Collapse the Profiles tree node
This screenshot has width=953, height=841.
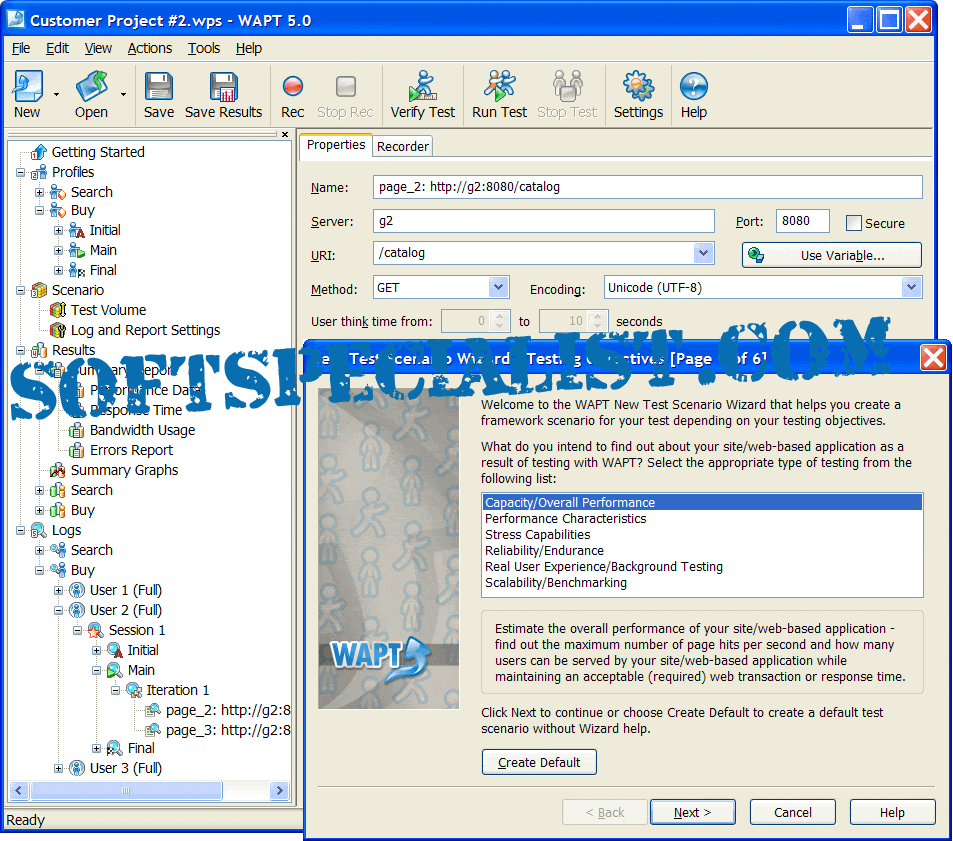pyautogui.click(x=21, y=173)
